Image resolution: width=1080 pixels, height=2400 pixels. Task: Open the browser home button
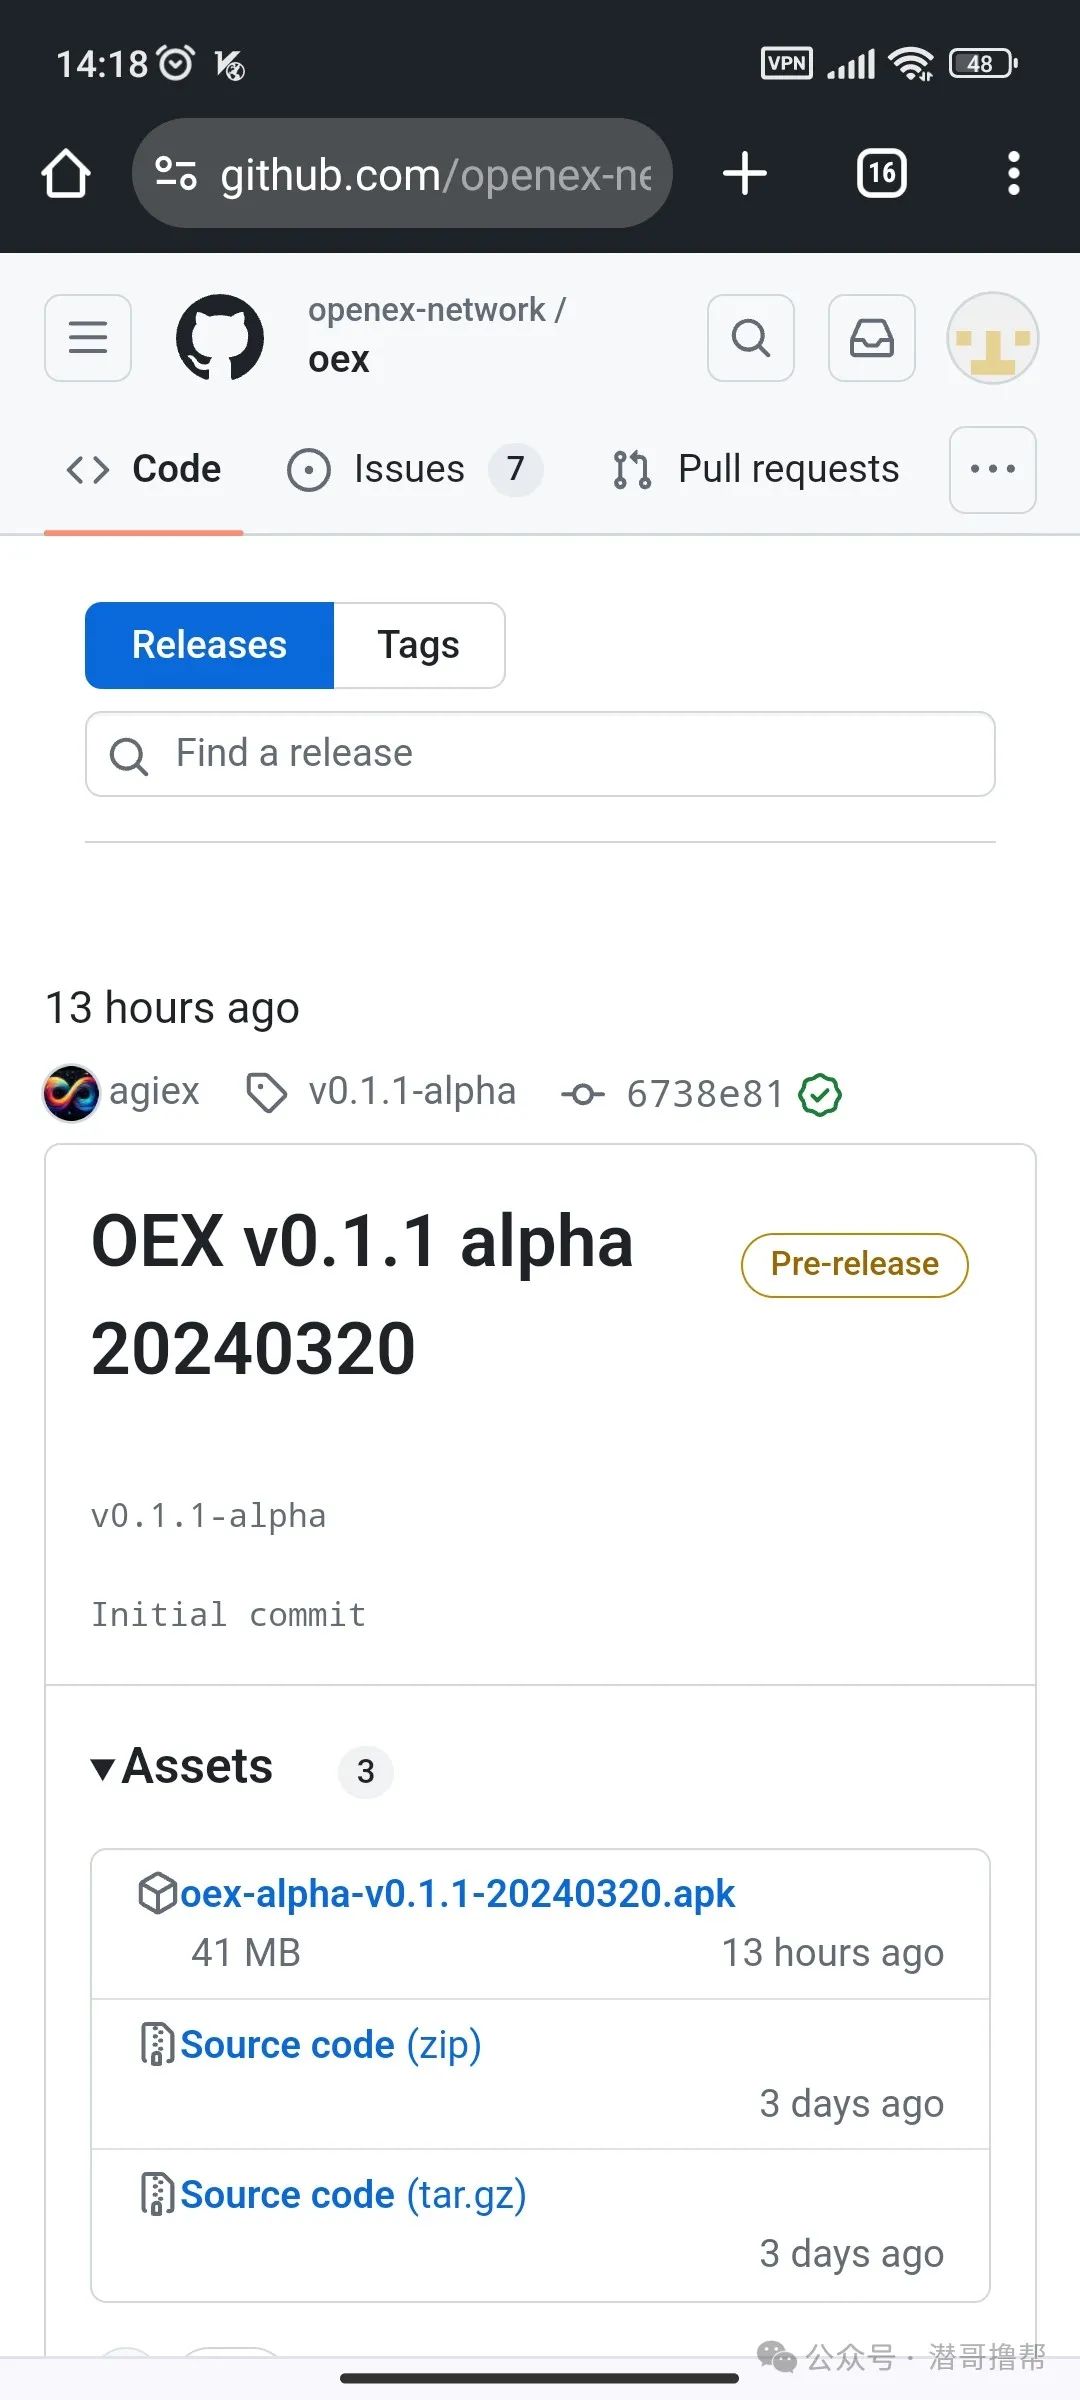[x=66, y=173]
